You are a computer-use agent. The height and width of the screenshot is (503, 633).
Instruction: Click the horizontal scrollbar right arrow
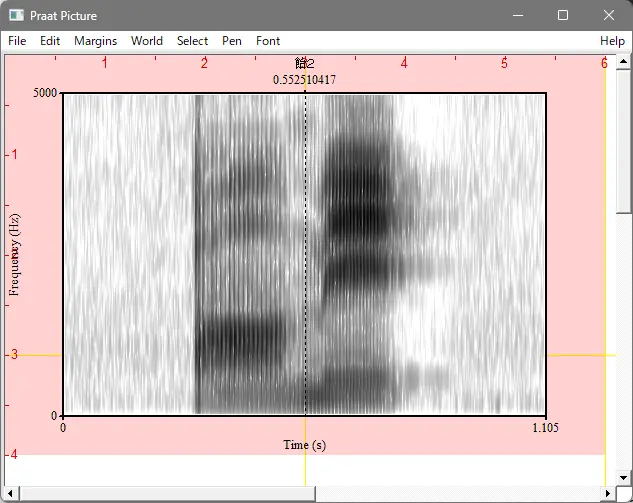[x=606, y=494]
